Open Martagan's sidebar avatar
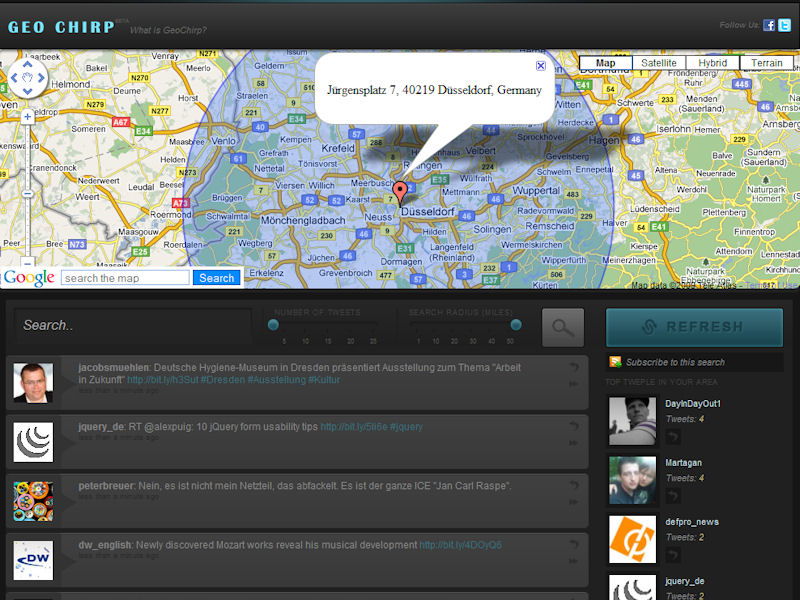Viewport: 800px width, 600px height. click(633, 480)
